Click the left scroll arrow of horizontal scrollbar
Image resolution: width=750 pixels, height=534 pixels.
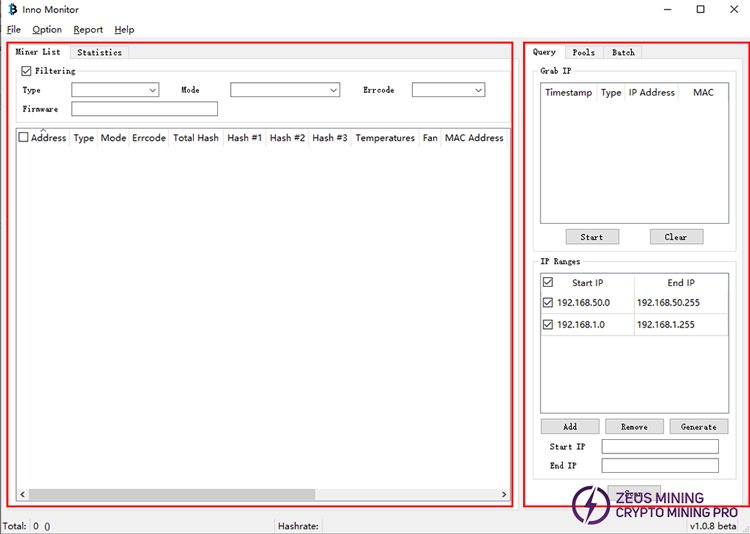(22, 494)
